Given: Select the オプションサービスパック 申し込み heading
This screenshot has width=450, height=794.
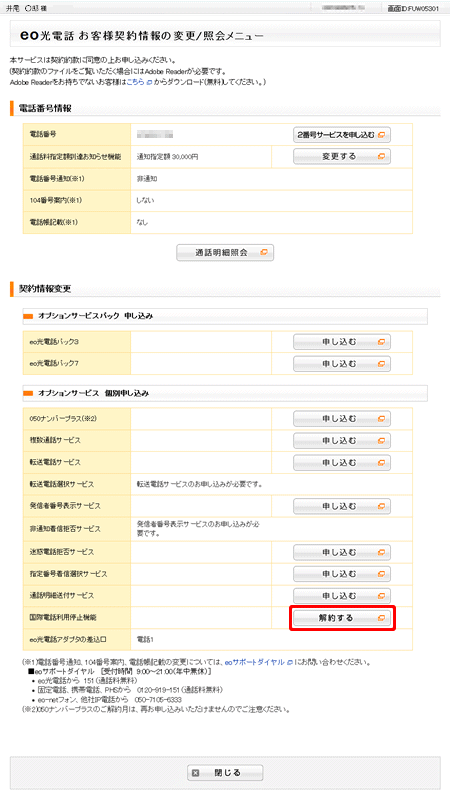Looking at the screenshot, I should click(x=96, y=315).
